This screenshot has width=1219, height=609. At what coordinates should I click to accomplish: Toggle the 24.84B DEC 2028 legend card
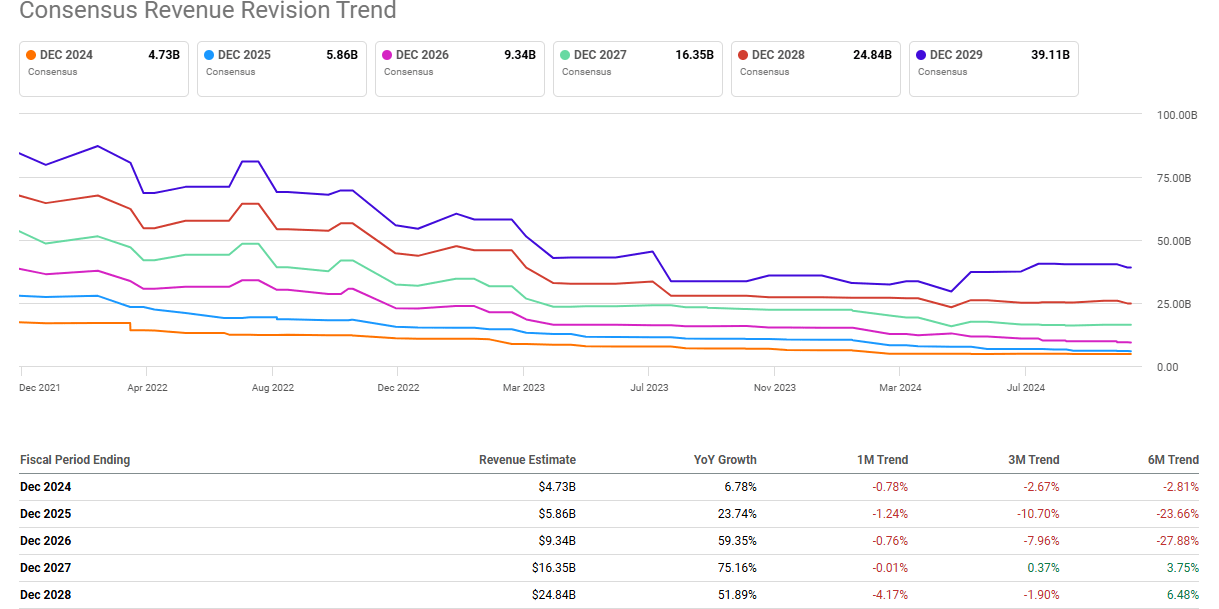click(815, 68)
